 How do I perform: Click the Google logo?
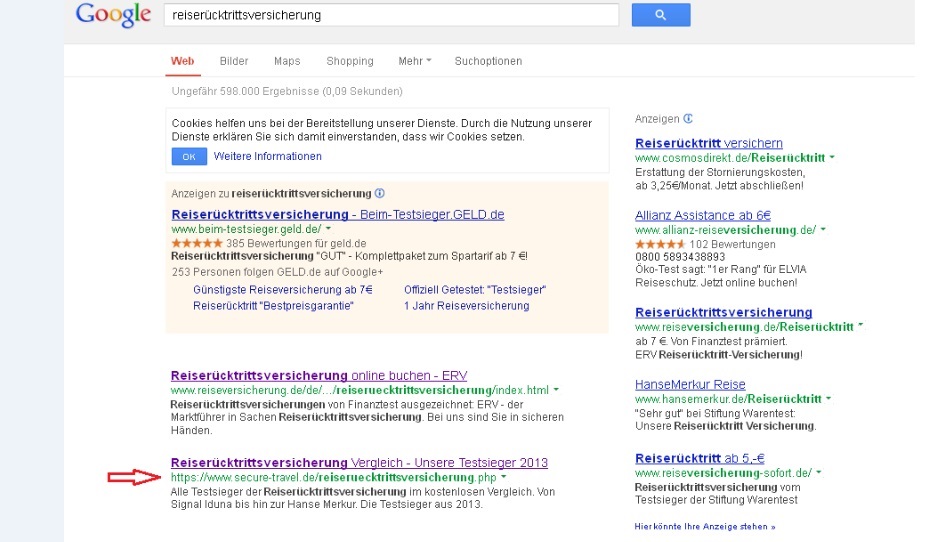pos(113,14)
